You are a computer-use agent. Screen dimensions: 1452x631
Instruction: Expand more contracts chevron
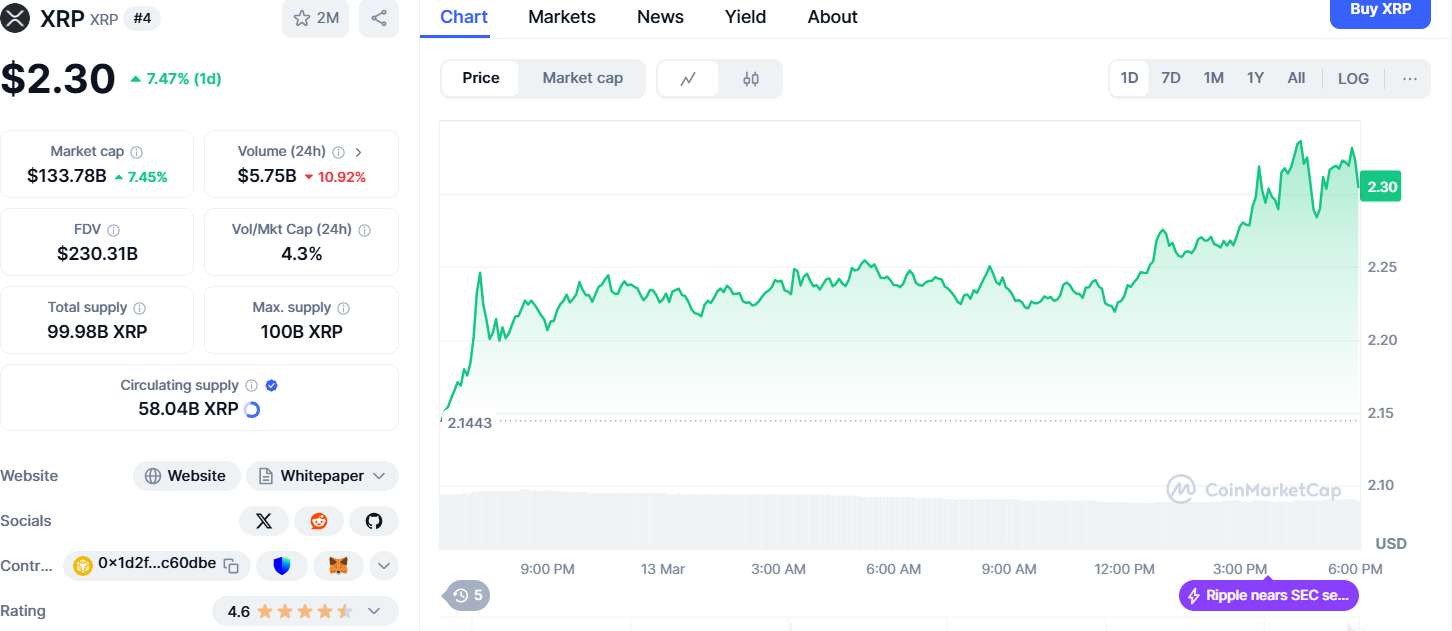pos(384,566)
